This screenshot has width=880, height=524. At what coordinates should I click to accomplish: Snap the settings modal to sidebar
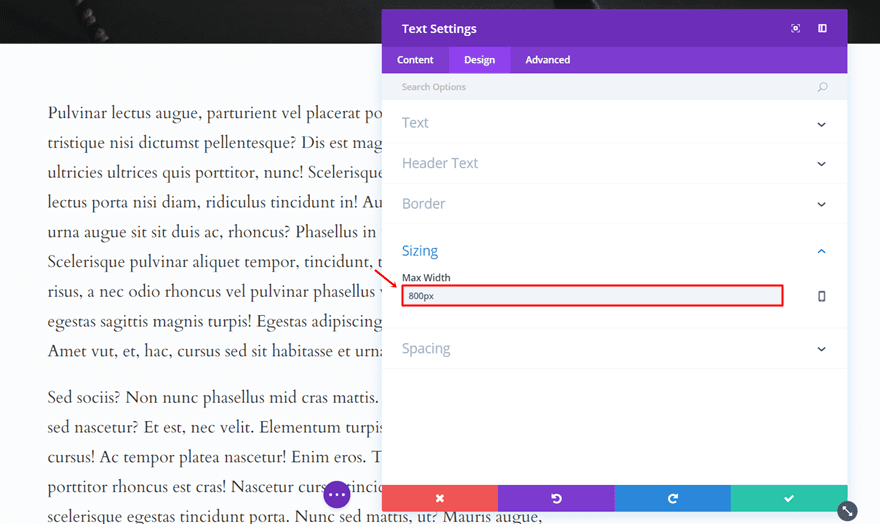(822, 29)
